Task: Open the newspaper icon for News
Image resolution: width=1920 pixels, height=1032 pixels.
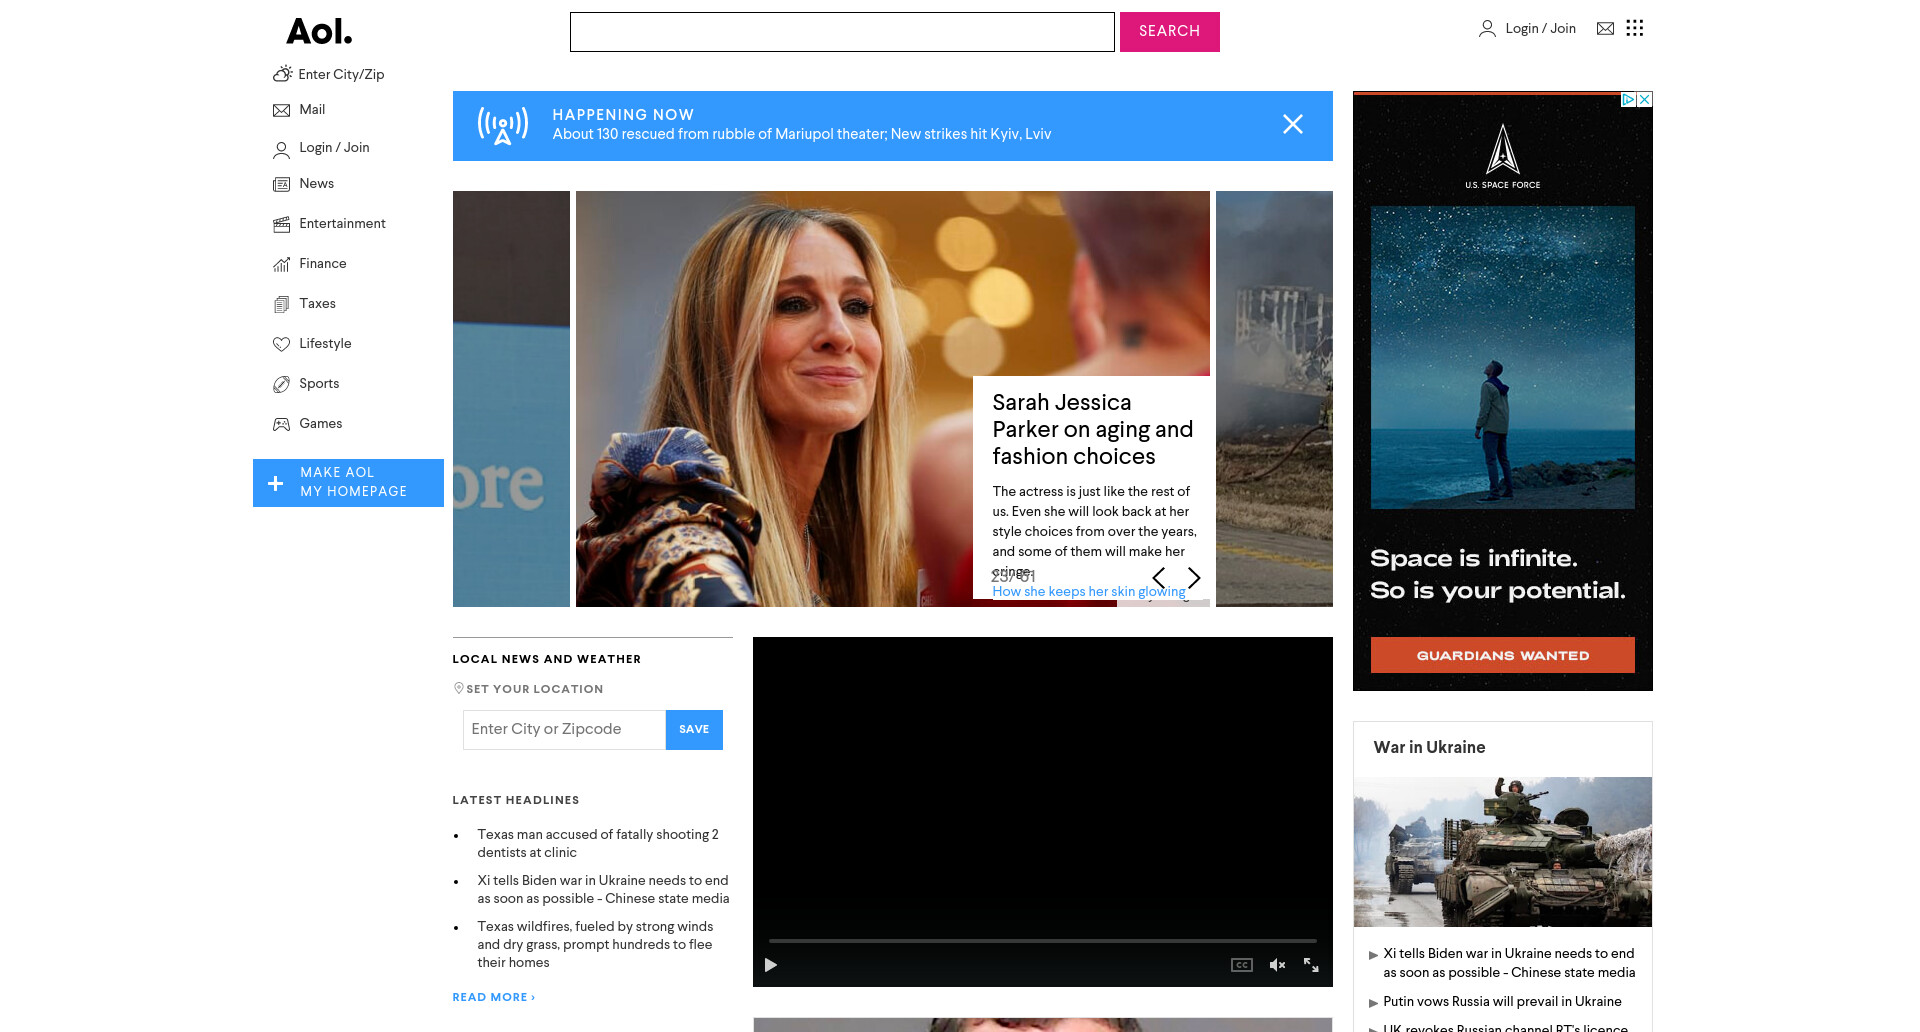Action: [x=282, y=184]
